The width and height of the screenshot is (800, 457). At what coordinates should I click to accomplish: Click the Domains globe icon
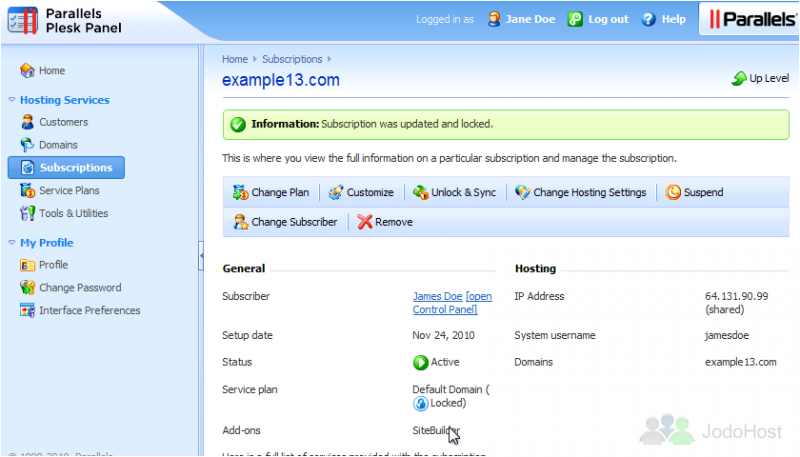tap(27, 145)
